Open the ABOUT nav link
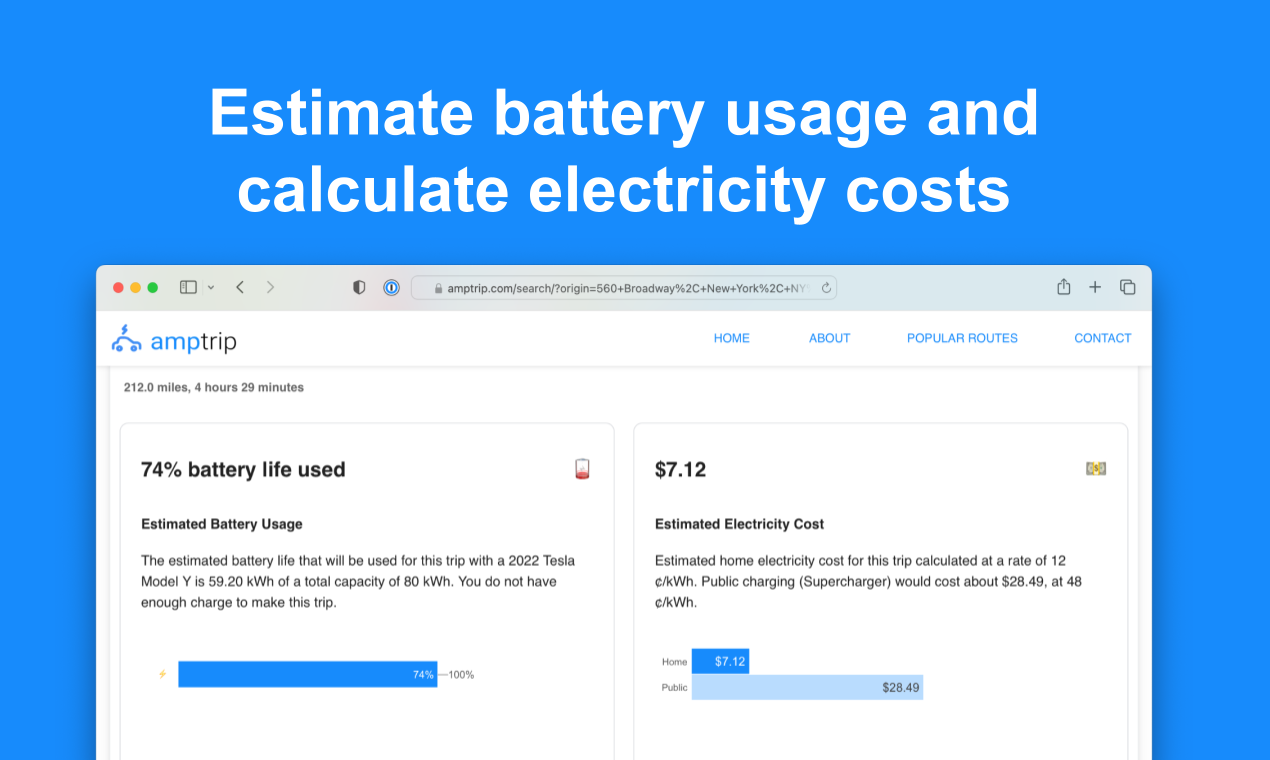 pos(830,338)
